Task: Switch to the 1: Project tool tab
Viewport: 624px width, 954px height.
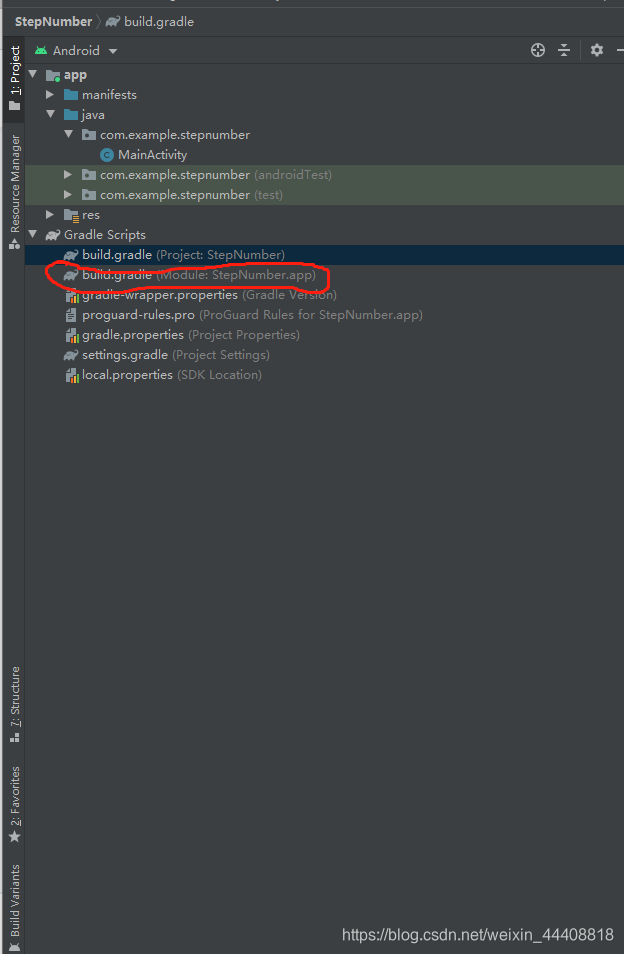Action: coord(15,78)
